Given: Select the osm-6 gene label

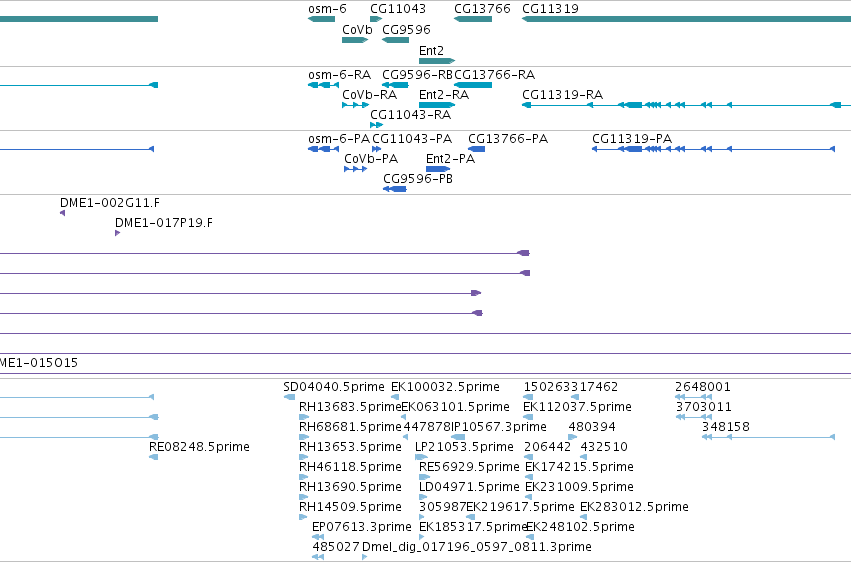Looking at the screenshot, I should coord(327,9).
